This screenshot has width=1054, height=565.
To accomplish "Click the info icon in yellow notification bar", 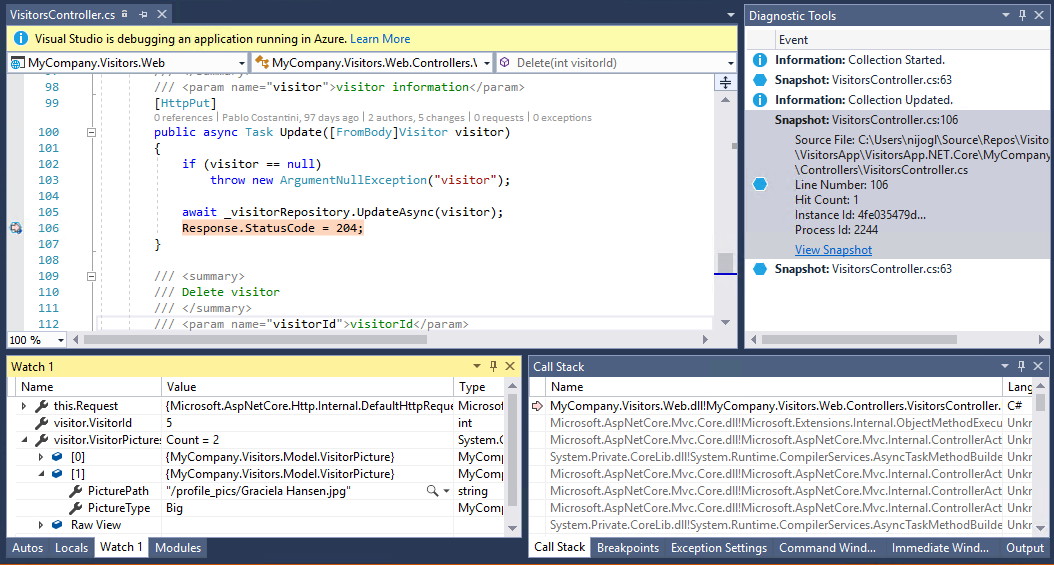I will [x=21, y=39].
